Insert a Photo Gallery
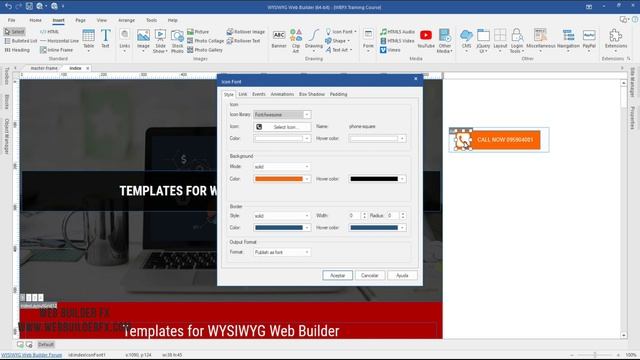Screen dimensions: 640x360 (x=205, y=50)
